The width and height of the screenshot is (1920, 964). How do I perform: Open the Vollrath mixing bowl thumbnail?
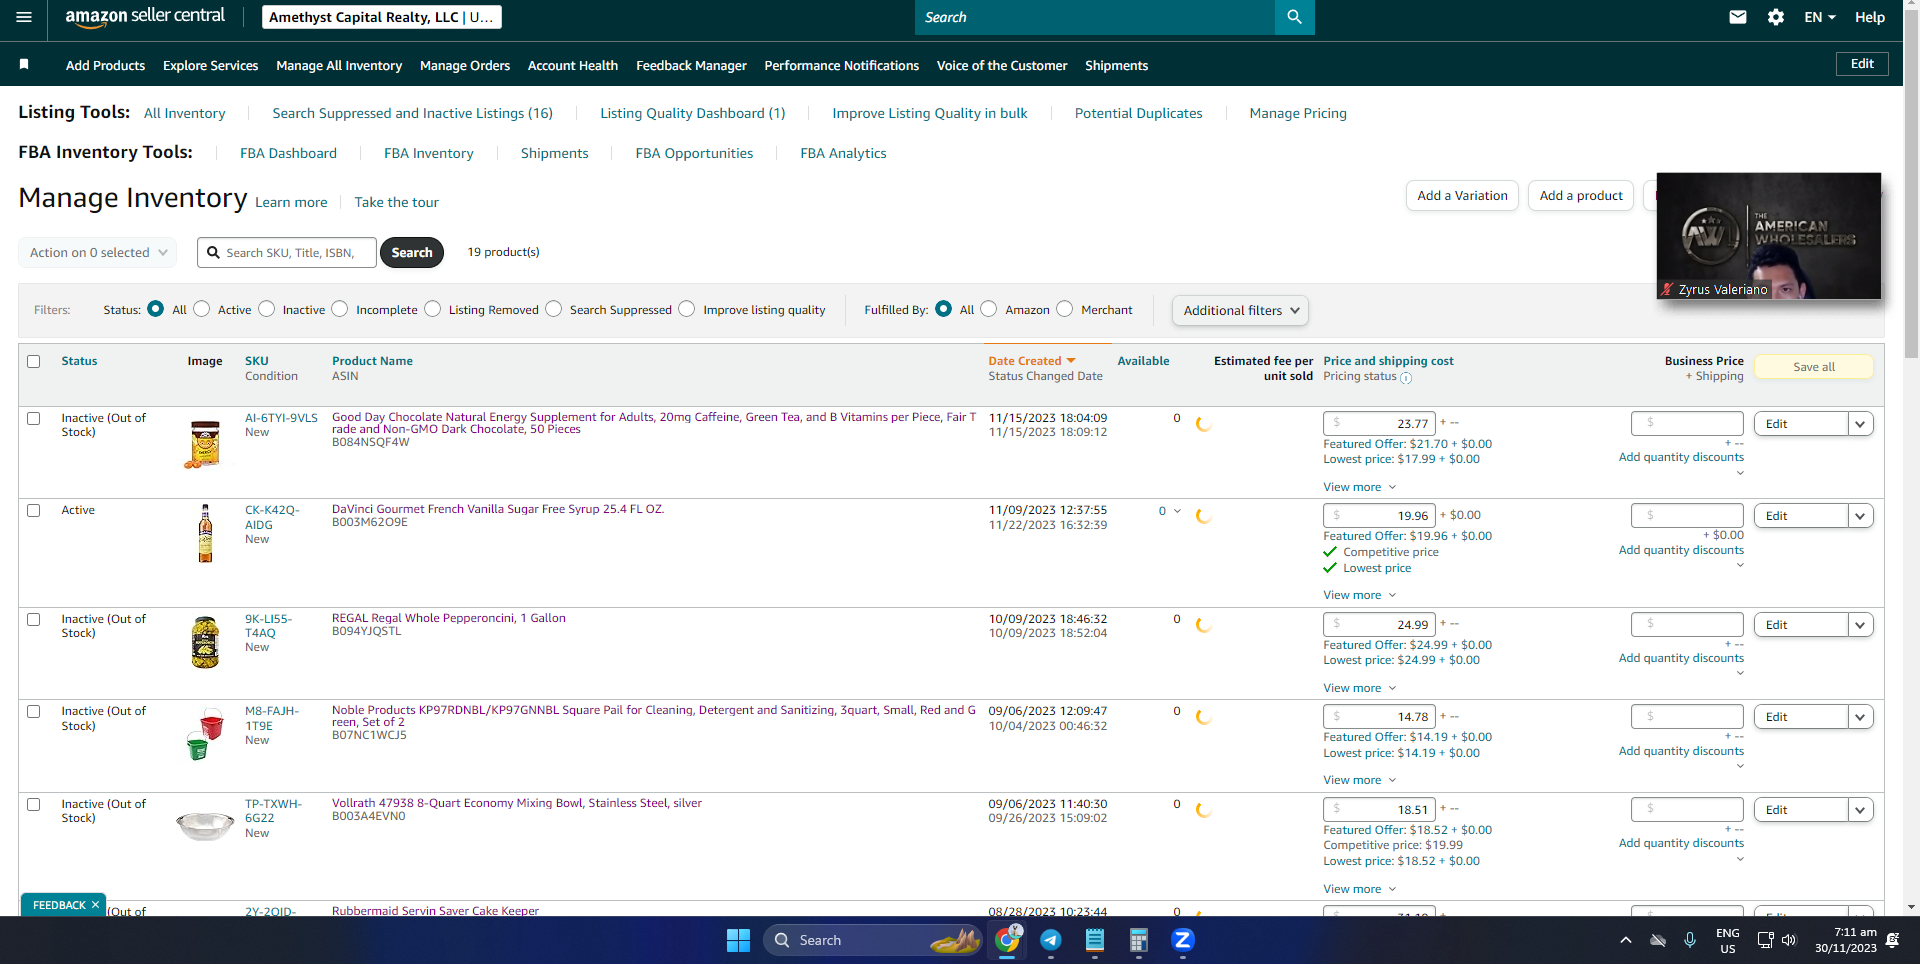click(x=205, y=825)
